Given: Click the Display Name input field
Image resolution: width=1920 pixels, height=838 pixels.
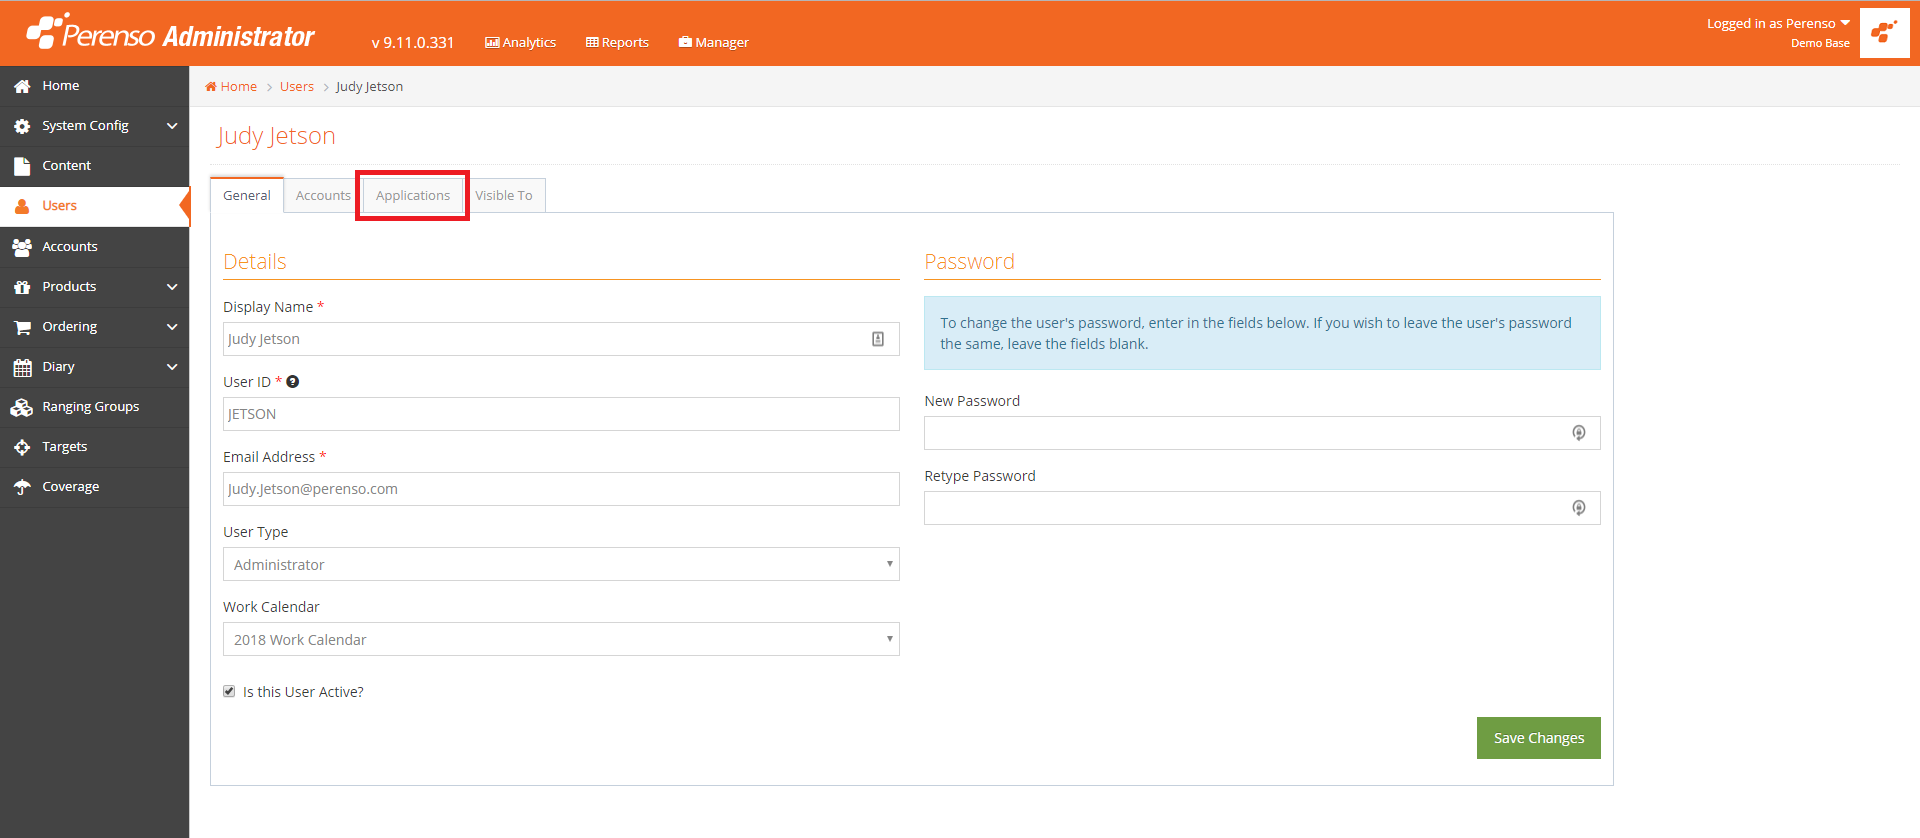Looking at the screenshot, I should (561, 339).
